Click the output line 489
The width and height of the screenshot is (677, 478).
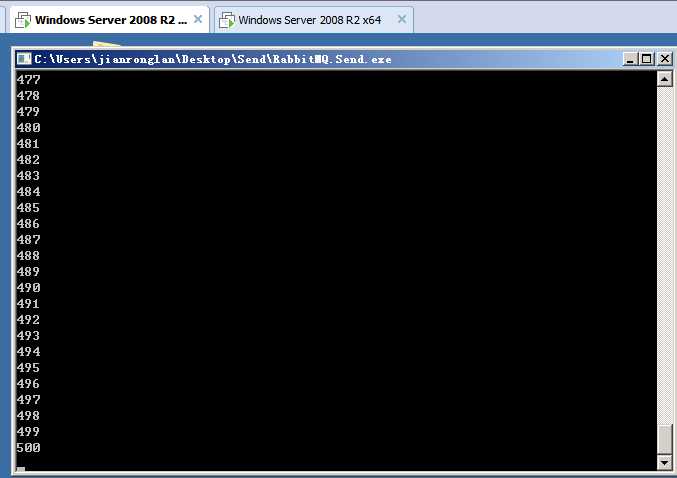pos(28,272)
